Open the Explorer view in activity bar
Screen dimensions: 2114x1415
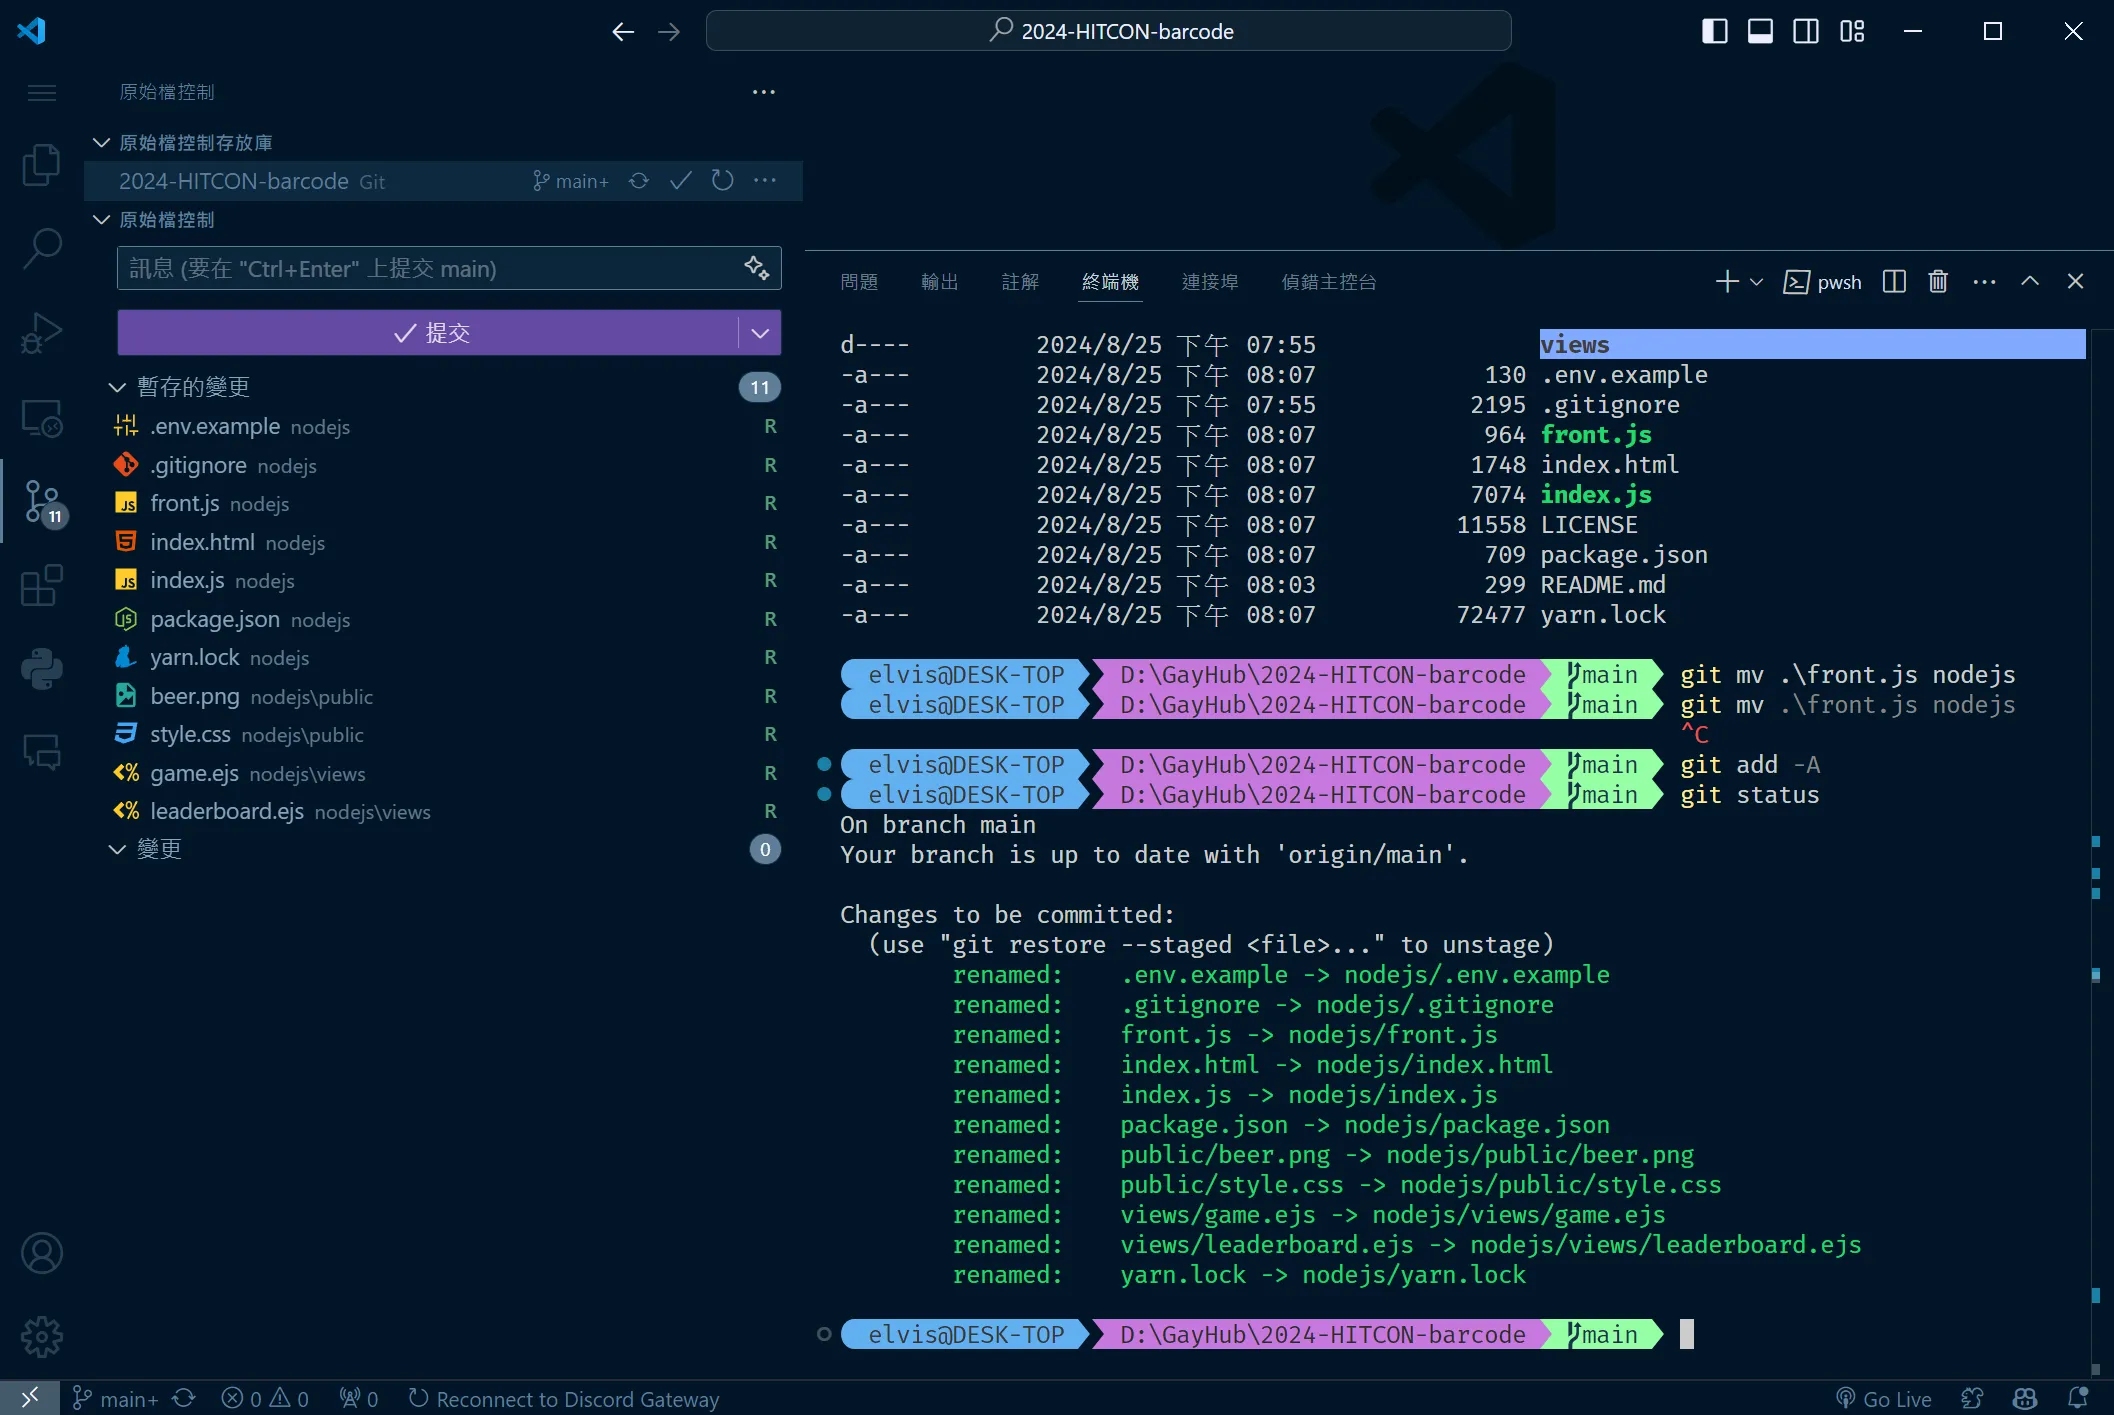coord(41,165)
